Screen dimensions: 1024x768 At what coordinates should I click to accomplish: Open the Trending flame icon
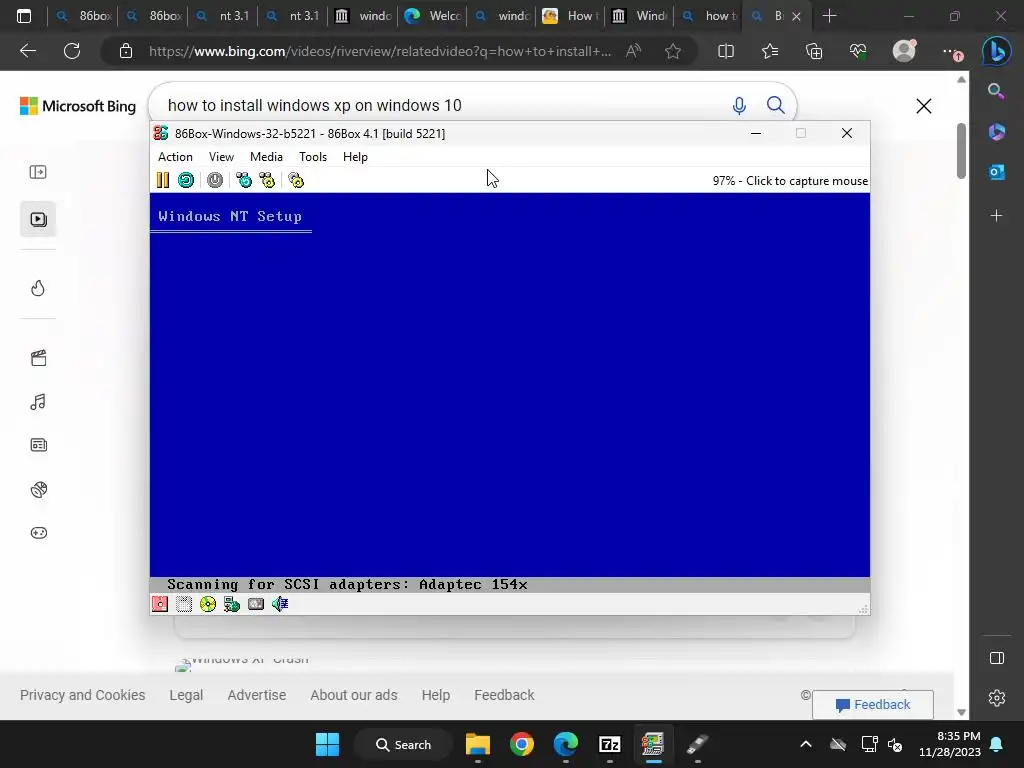(38, 288)
